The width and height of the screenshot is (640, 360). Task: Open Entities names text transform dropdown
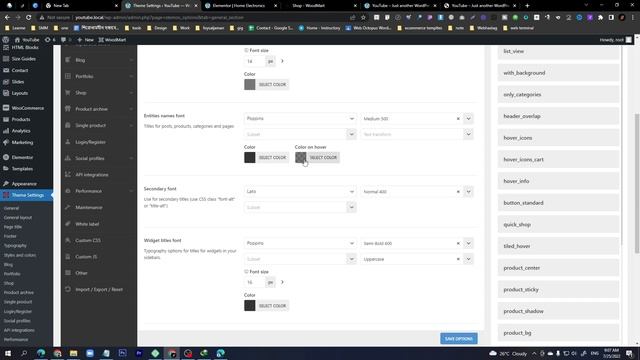tap(417, 134)
